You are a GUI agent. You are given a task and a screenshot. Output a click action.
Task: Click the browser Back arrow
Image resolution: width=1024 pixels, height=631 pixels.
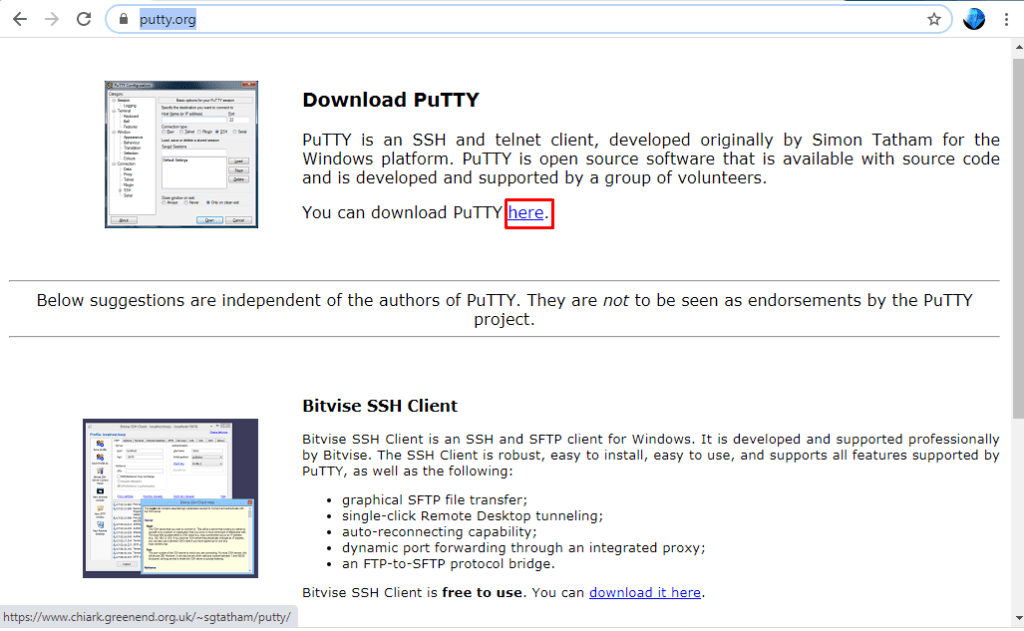[20, 19]
